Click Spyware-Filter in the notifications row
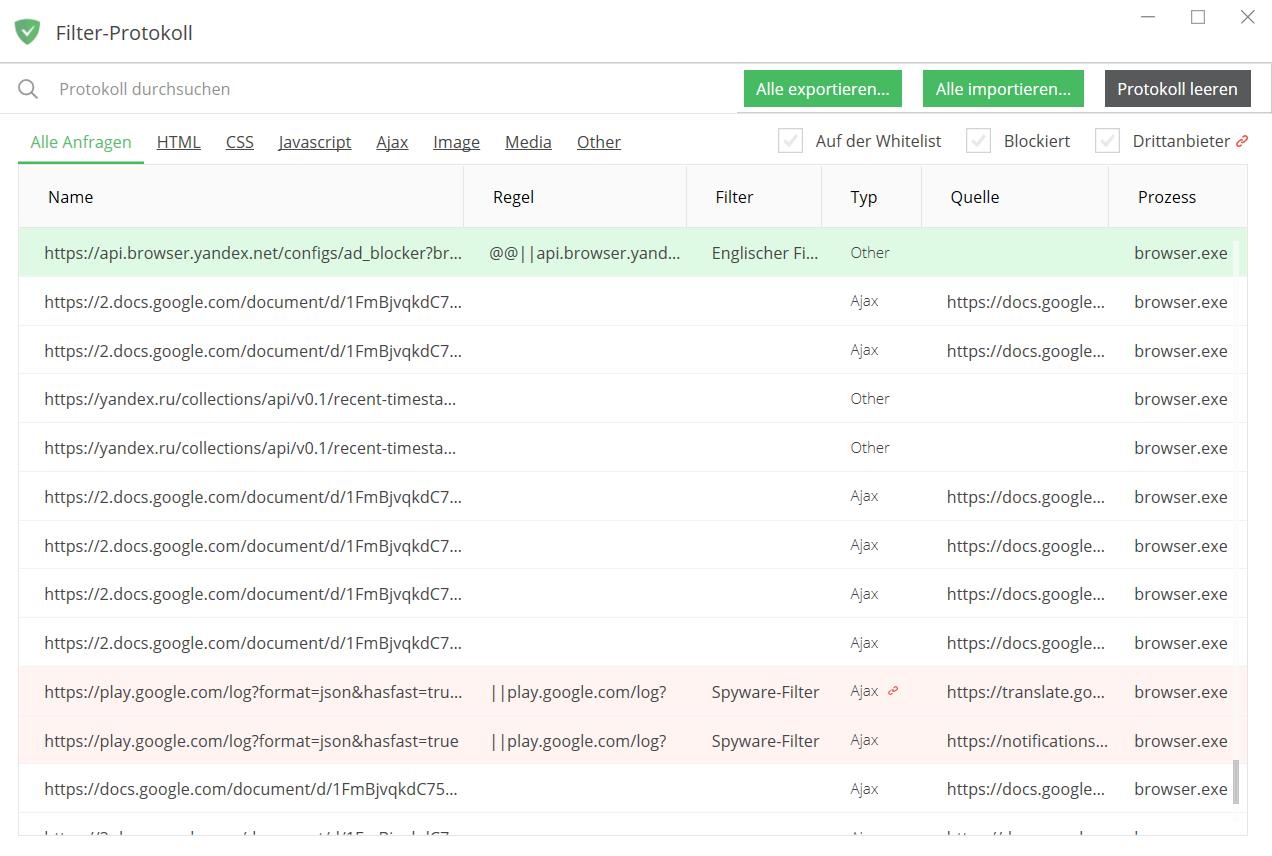The image size is (1272, 856). 765,741
